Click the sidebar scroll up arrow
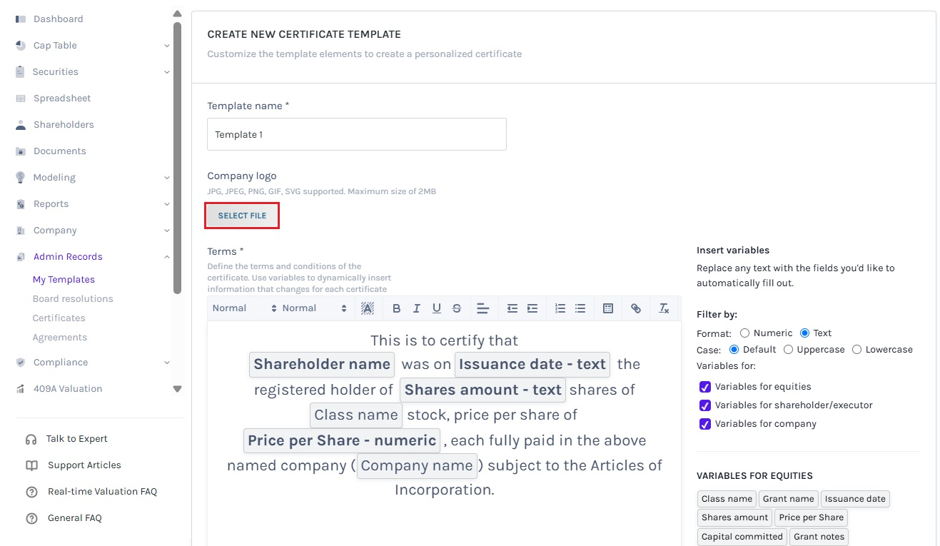 pos(177,13)
